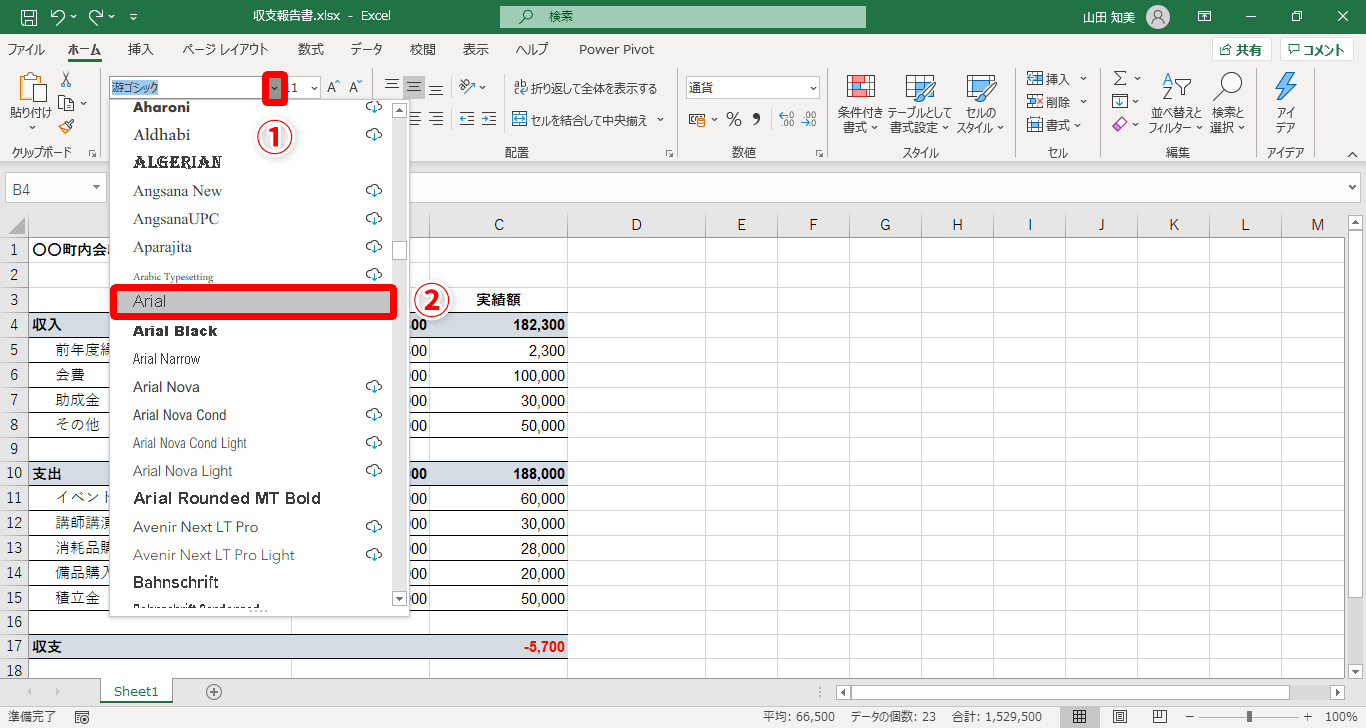
Task: Open 条件付き書式 conditional formatting
Action: click(860, 103)
